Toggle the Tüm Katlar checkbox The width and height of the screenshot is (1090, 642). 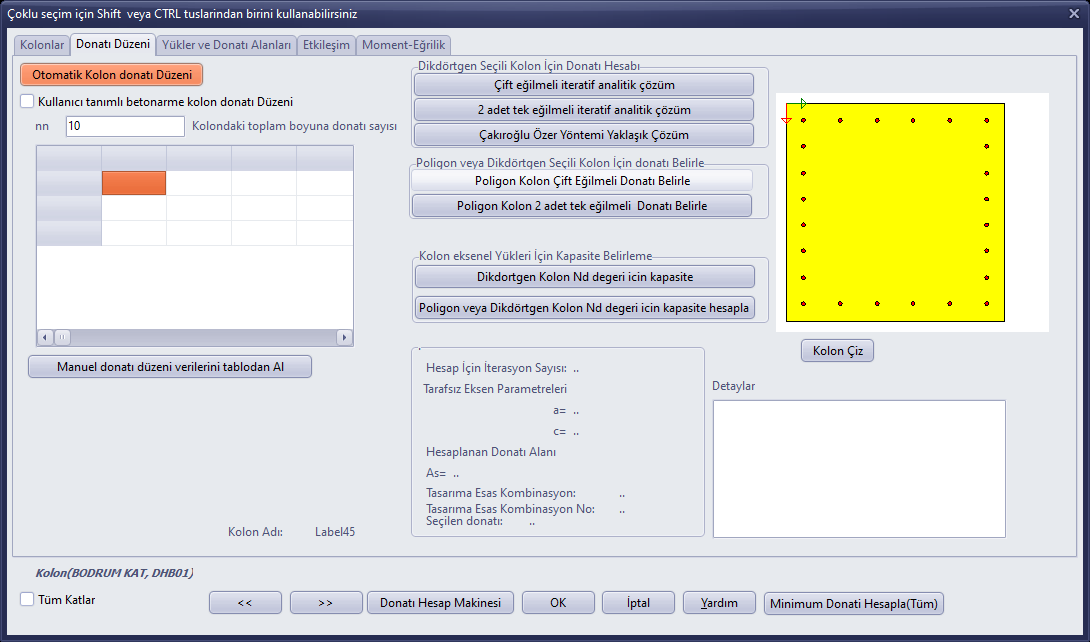click(27, 599)
